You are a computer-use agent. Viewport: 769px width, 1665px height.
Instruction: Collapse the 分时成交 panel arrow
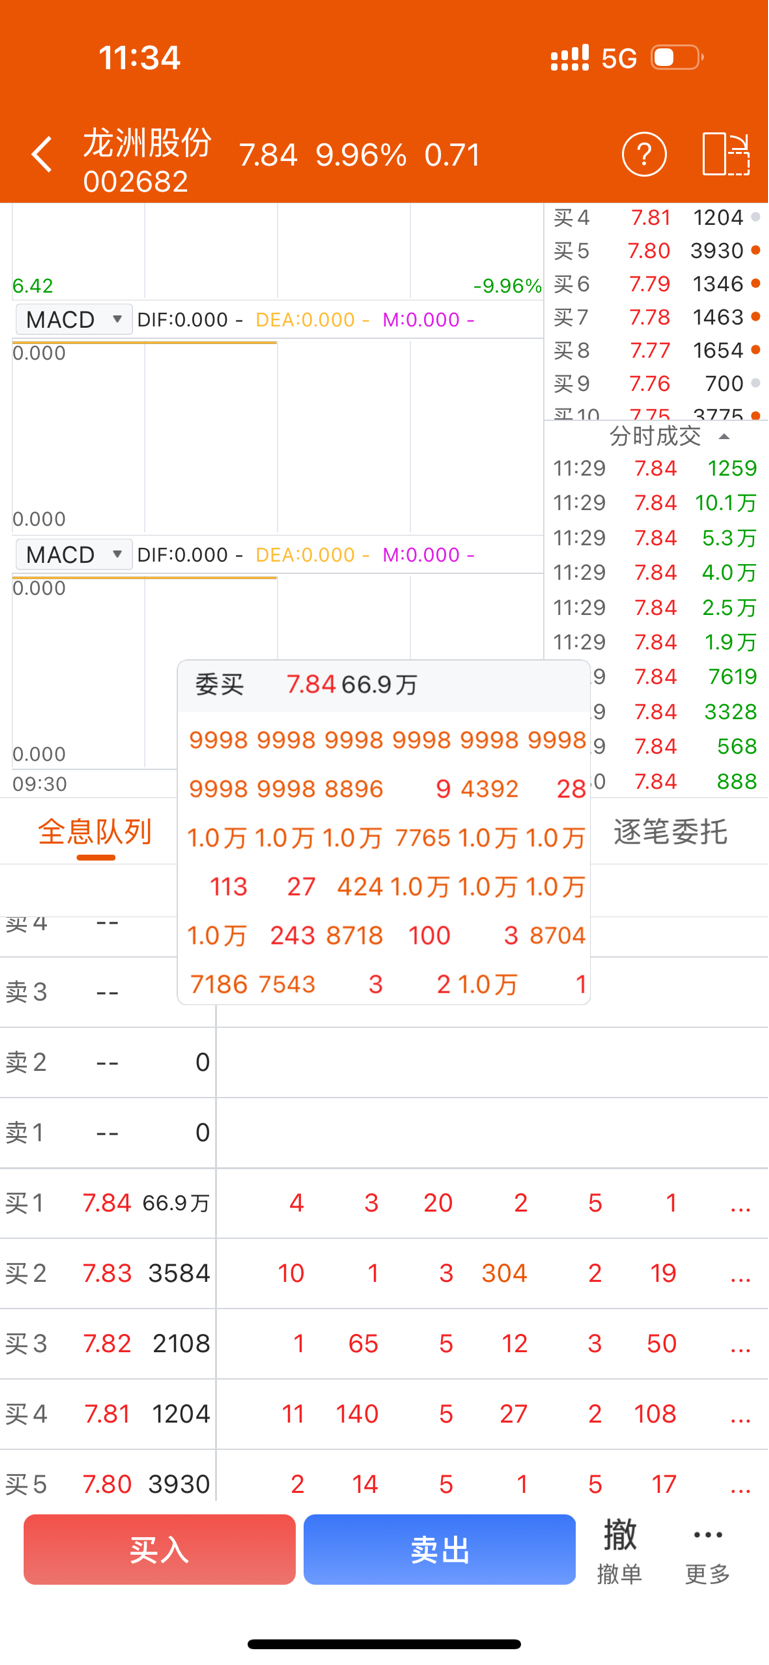coord(724,437)
